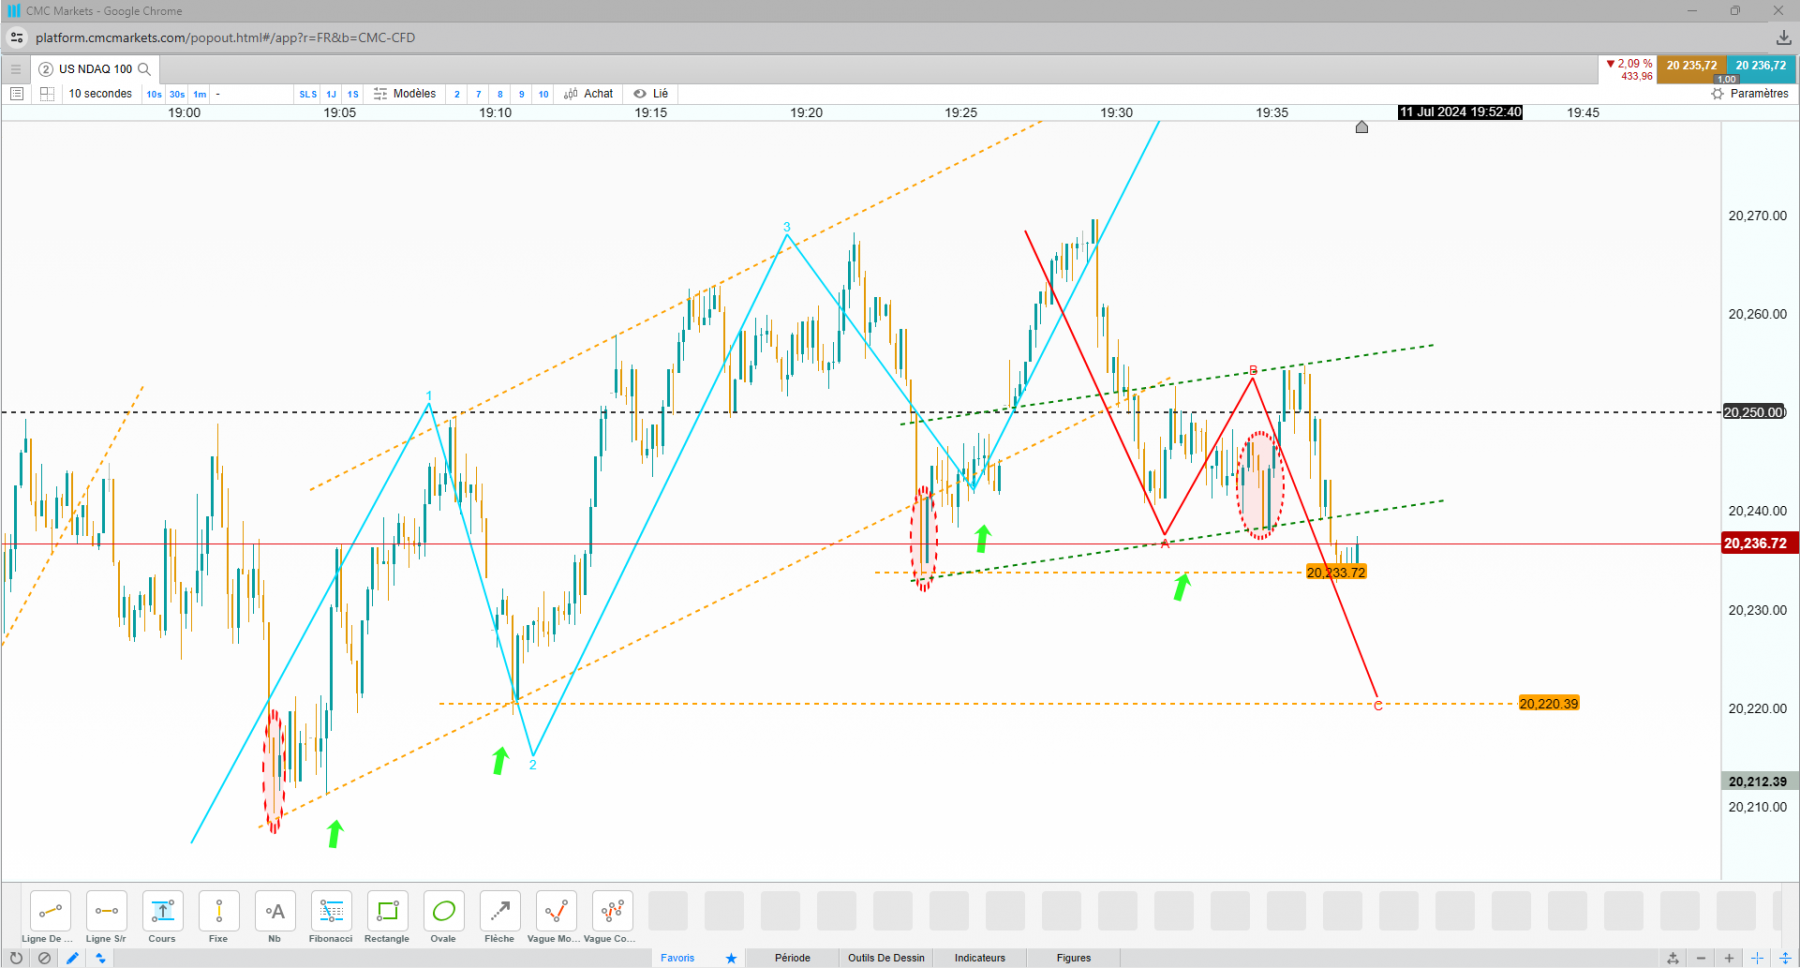Select the Ligne S/r drawing tool
Image resolution: width=1800 pixels, height=968 pixels.
[106, 911]
